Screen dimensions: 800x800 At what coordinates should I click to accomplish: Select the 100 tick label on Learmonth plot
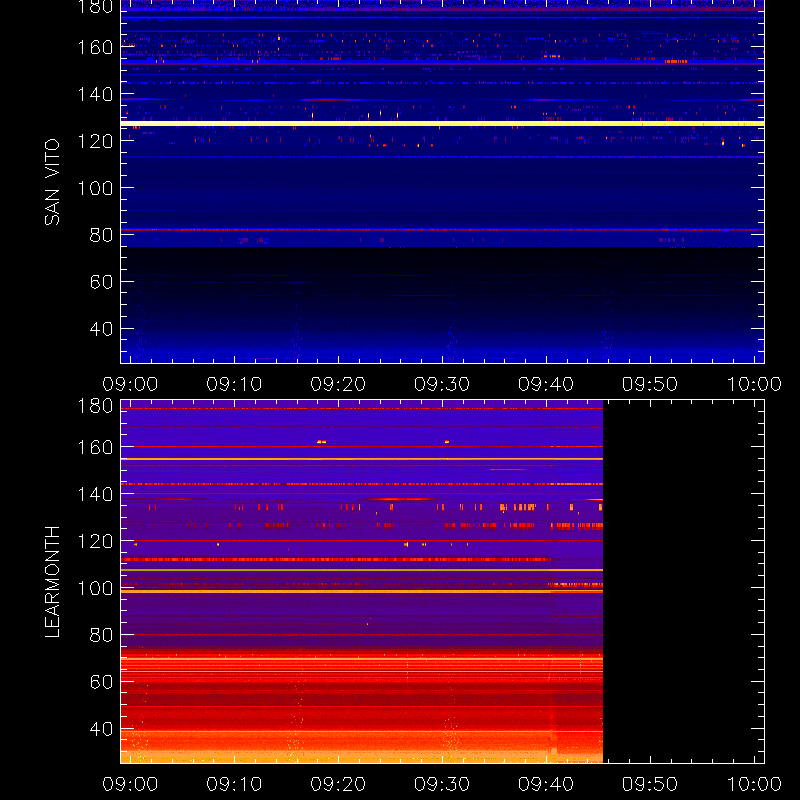click(95, 588)
